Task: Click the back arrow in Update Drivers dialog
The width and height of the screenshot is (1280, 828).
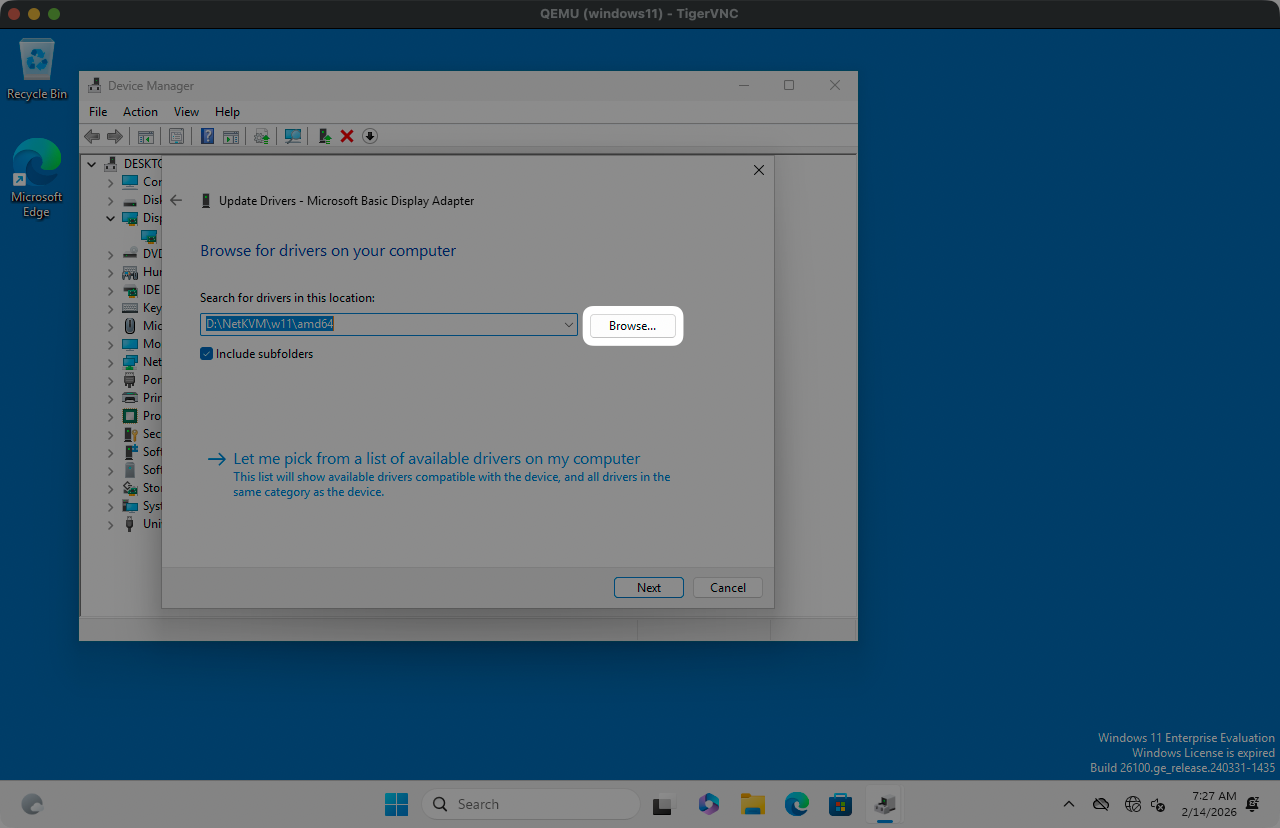Action: pyautogui.click(x=177, y=200)
